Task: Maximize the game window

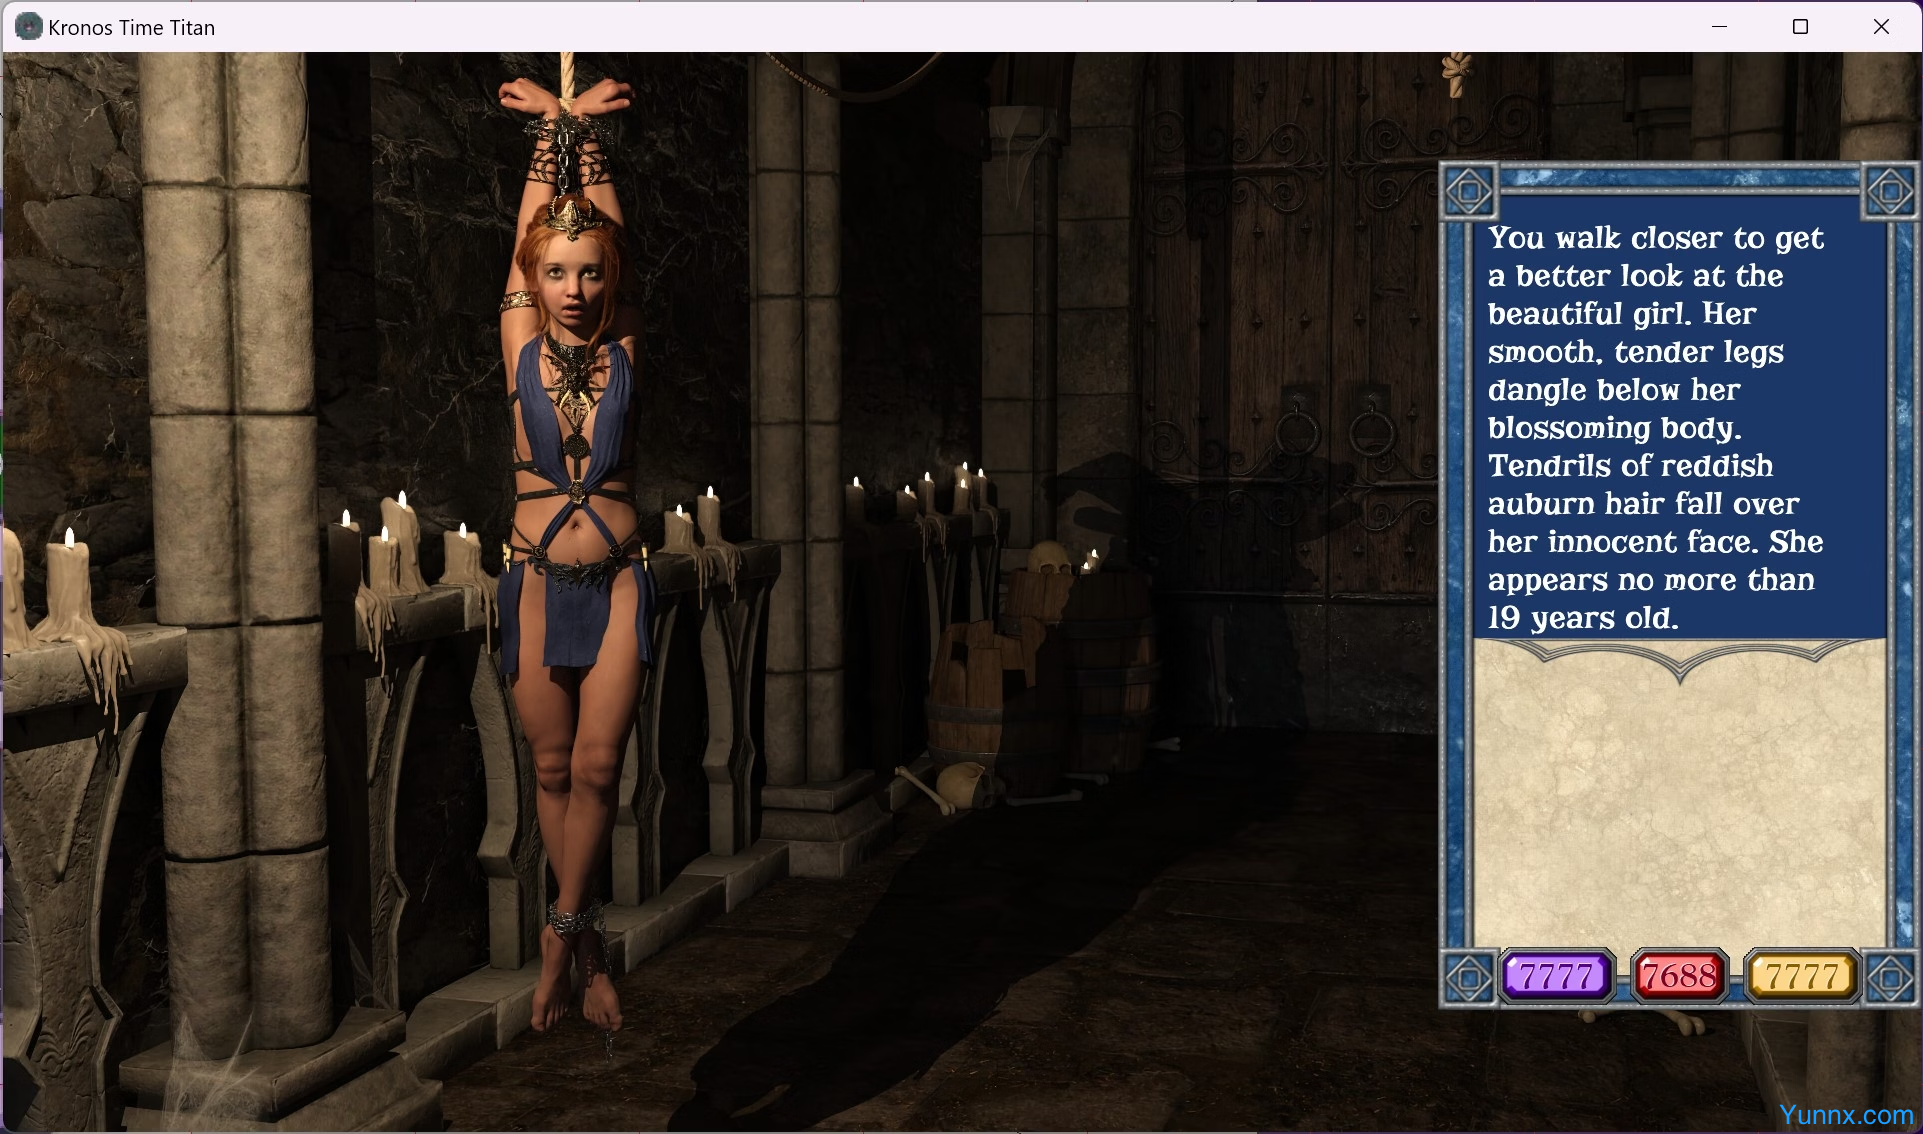Action: tap(1800, 27)
